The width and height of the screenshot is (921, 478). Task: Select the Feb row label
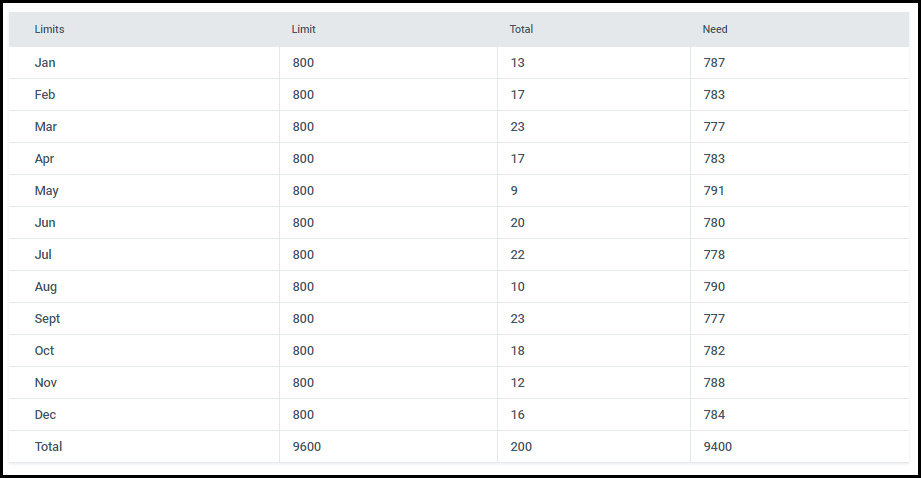click(x=45, y=95)
